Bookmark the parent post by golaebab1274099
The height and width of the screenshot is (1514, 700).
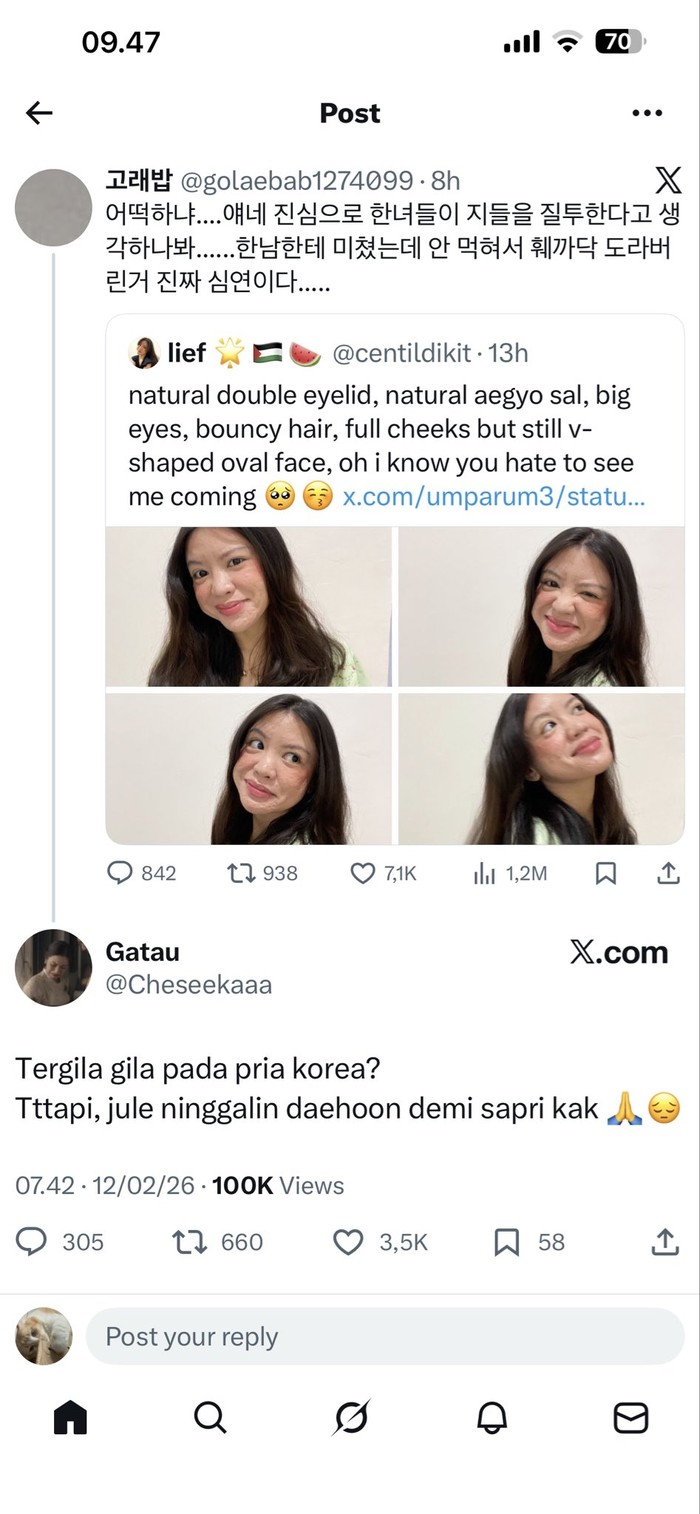(605, 873)
